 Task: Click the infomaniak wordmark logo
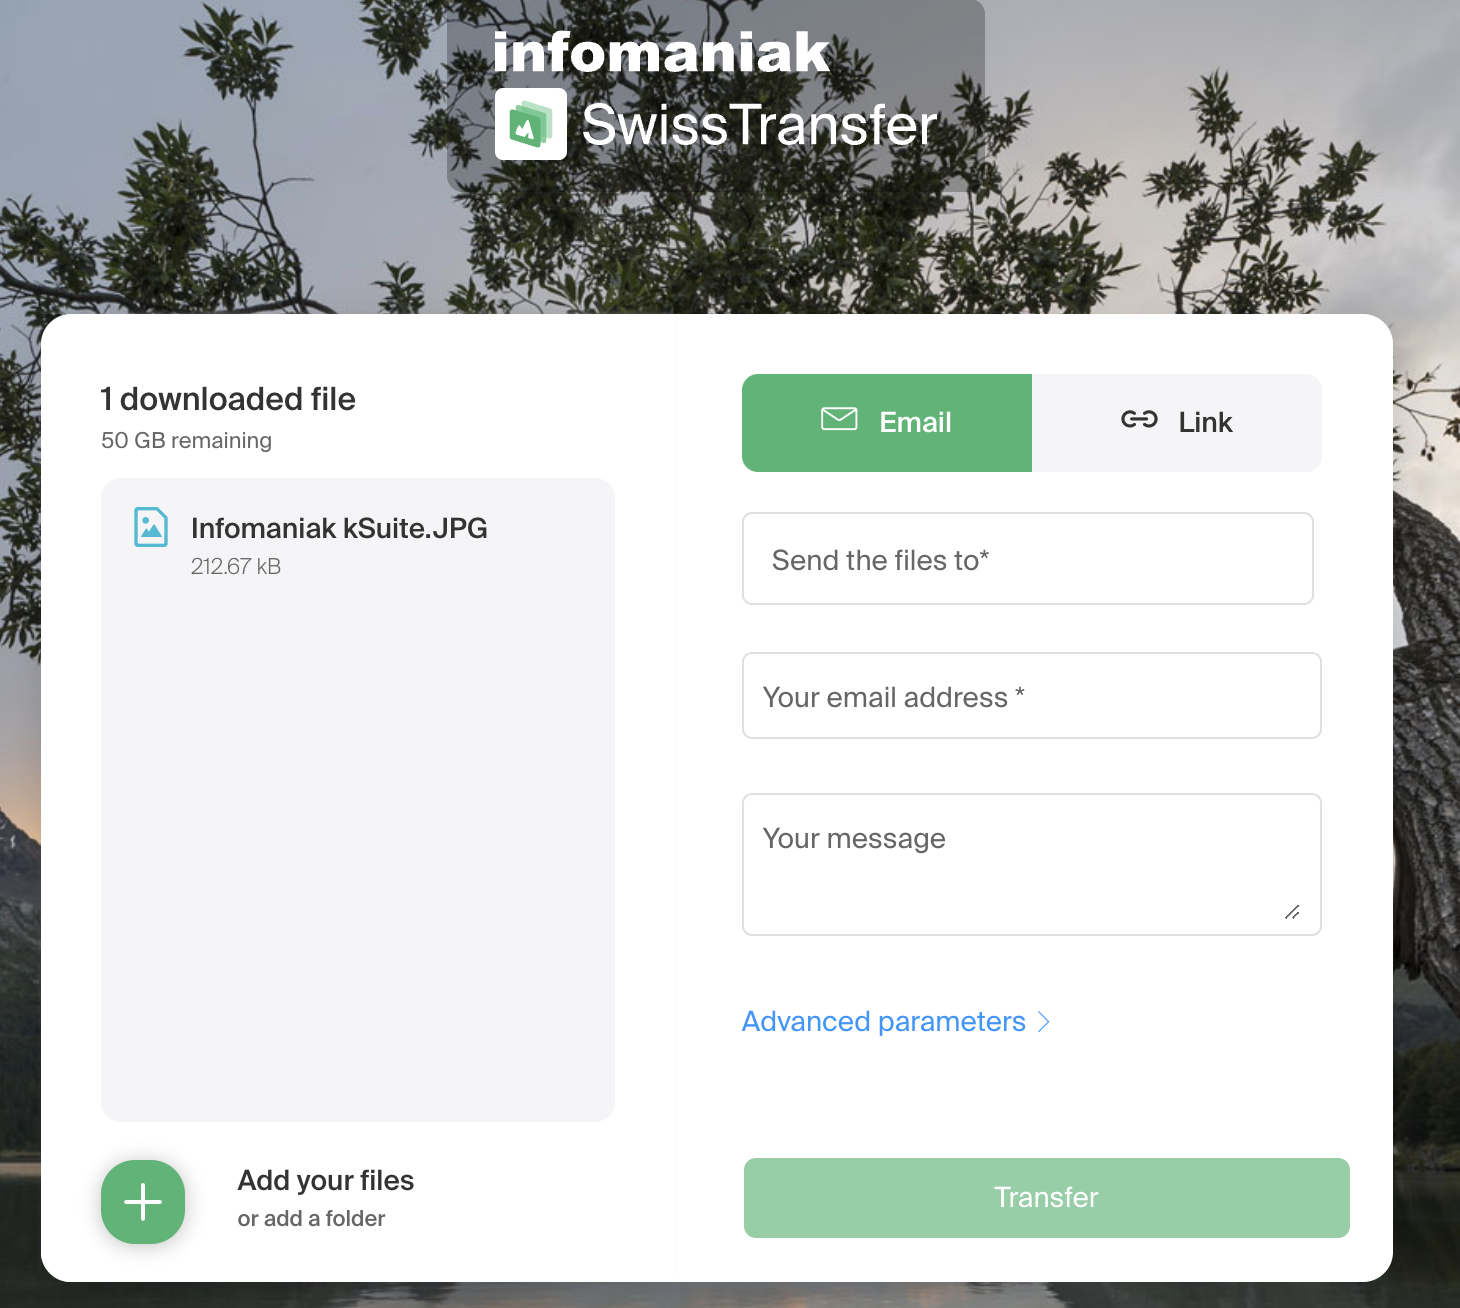pyautogui.click(x=661, y=52)
